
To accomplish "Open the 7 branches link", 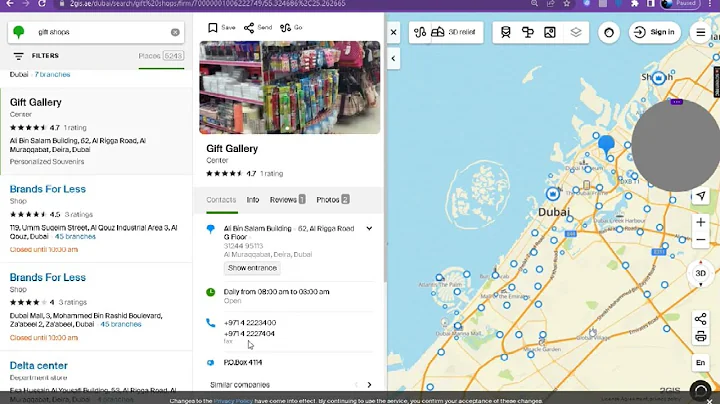I will point(52,74).
